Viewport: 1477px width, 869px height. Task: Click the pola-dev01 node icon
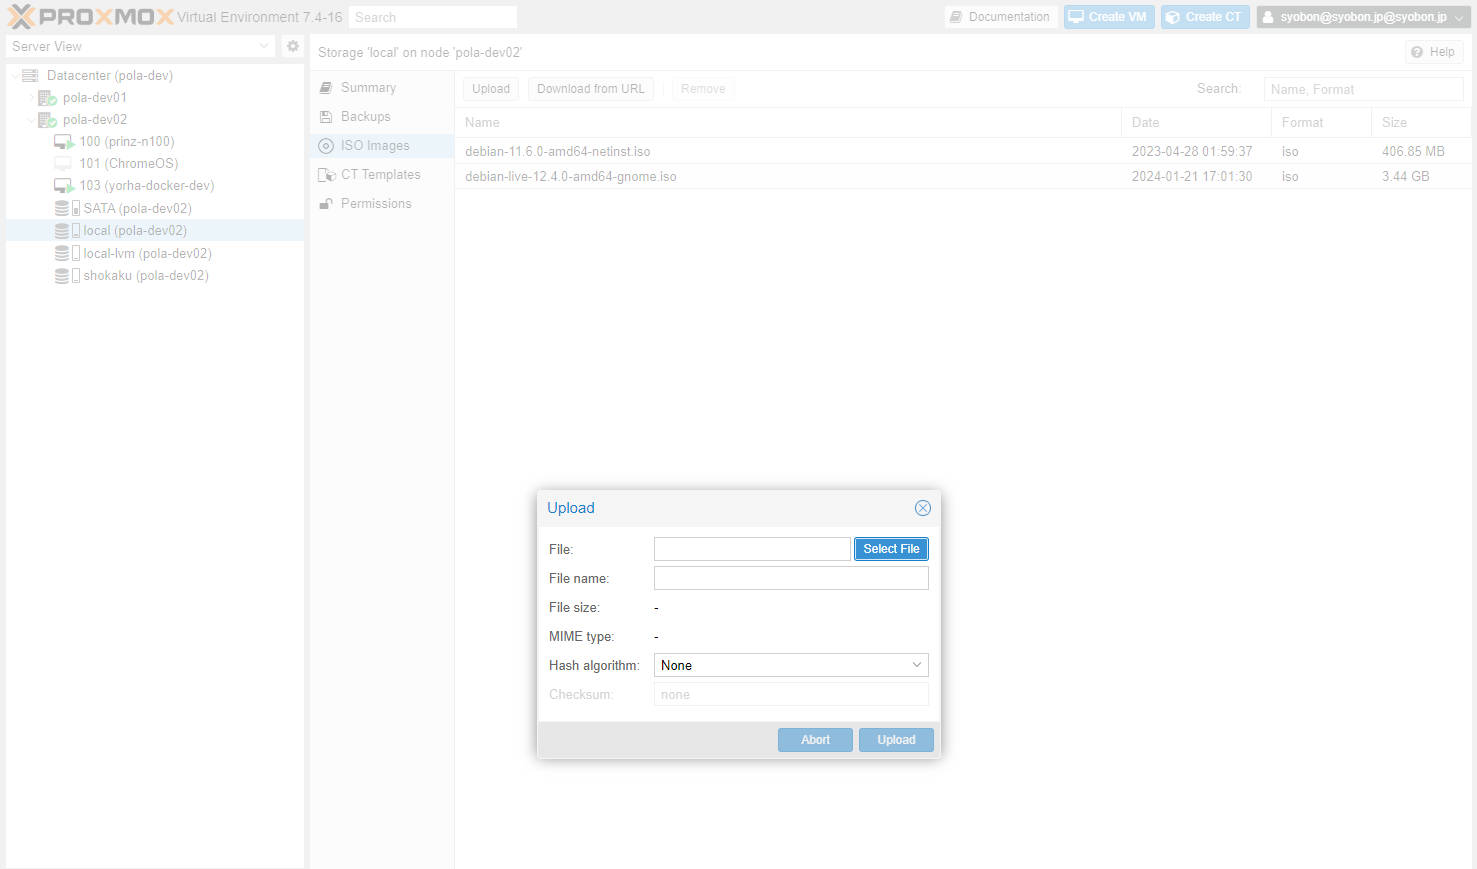click(x=47, y=98)
